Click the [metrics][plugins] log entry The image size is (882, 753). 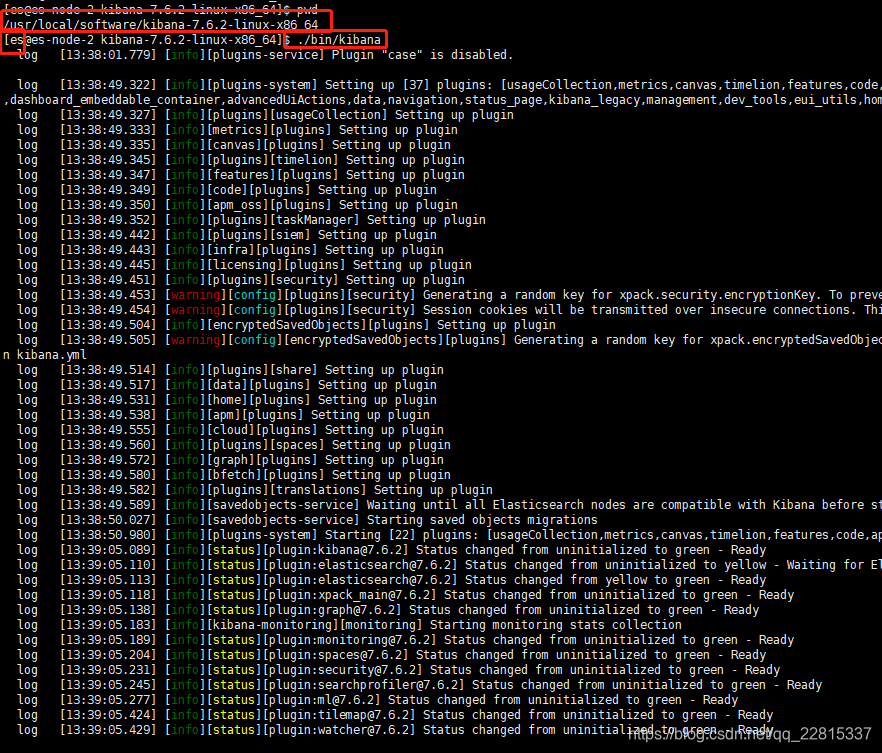[237, 130]
